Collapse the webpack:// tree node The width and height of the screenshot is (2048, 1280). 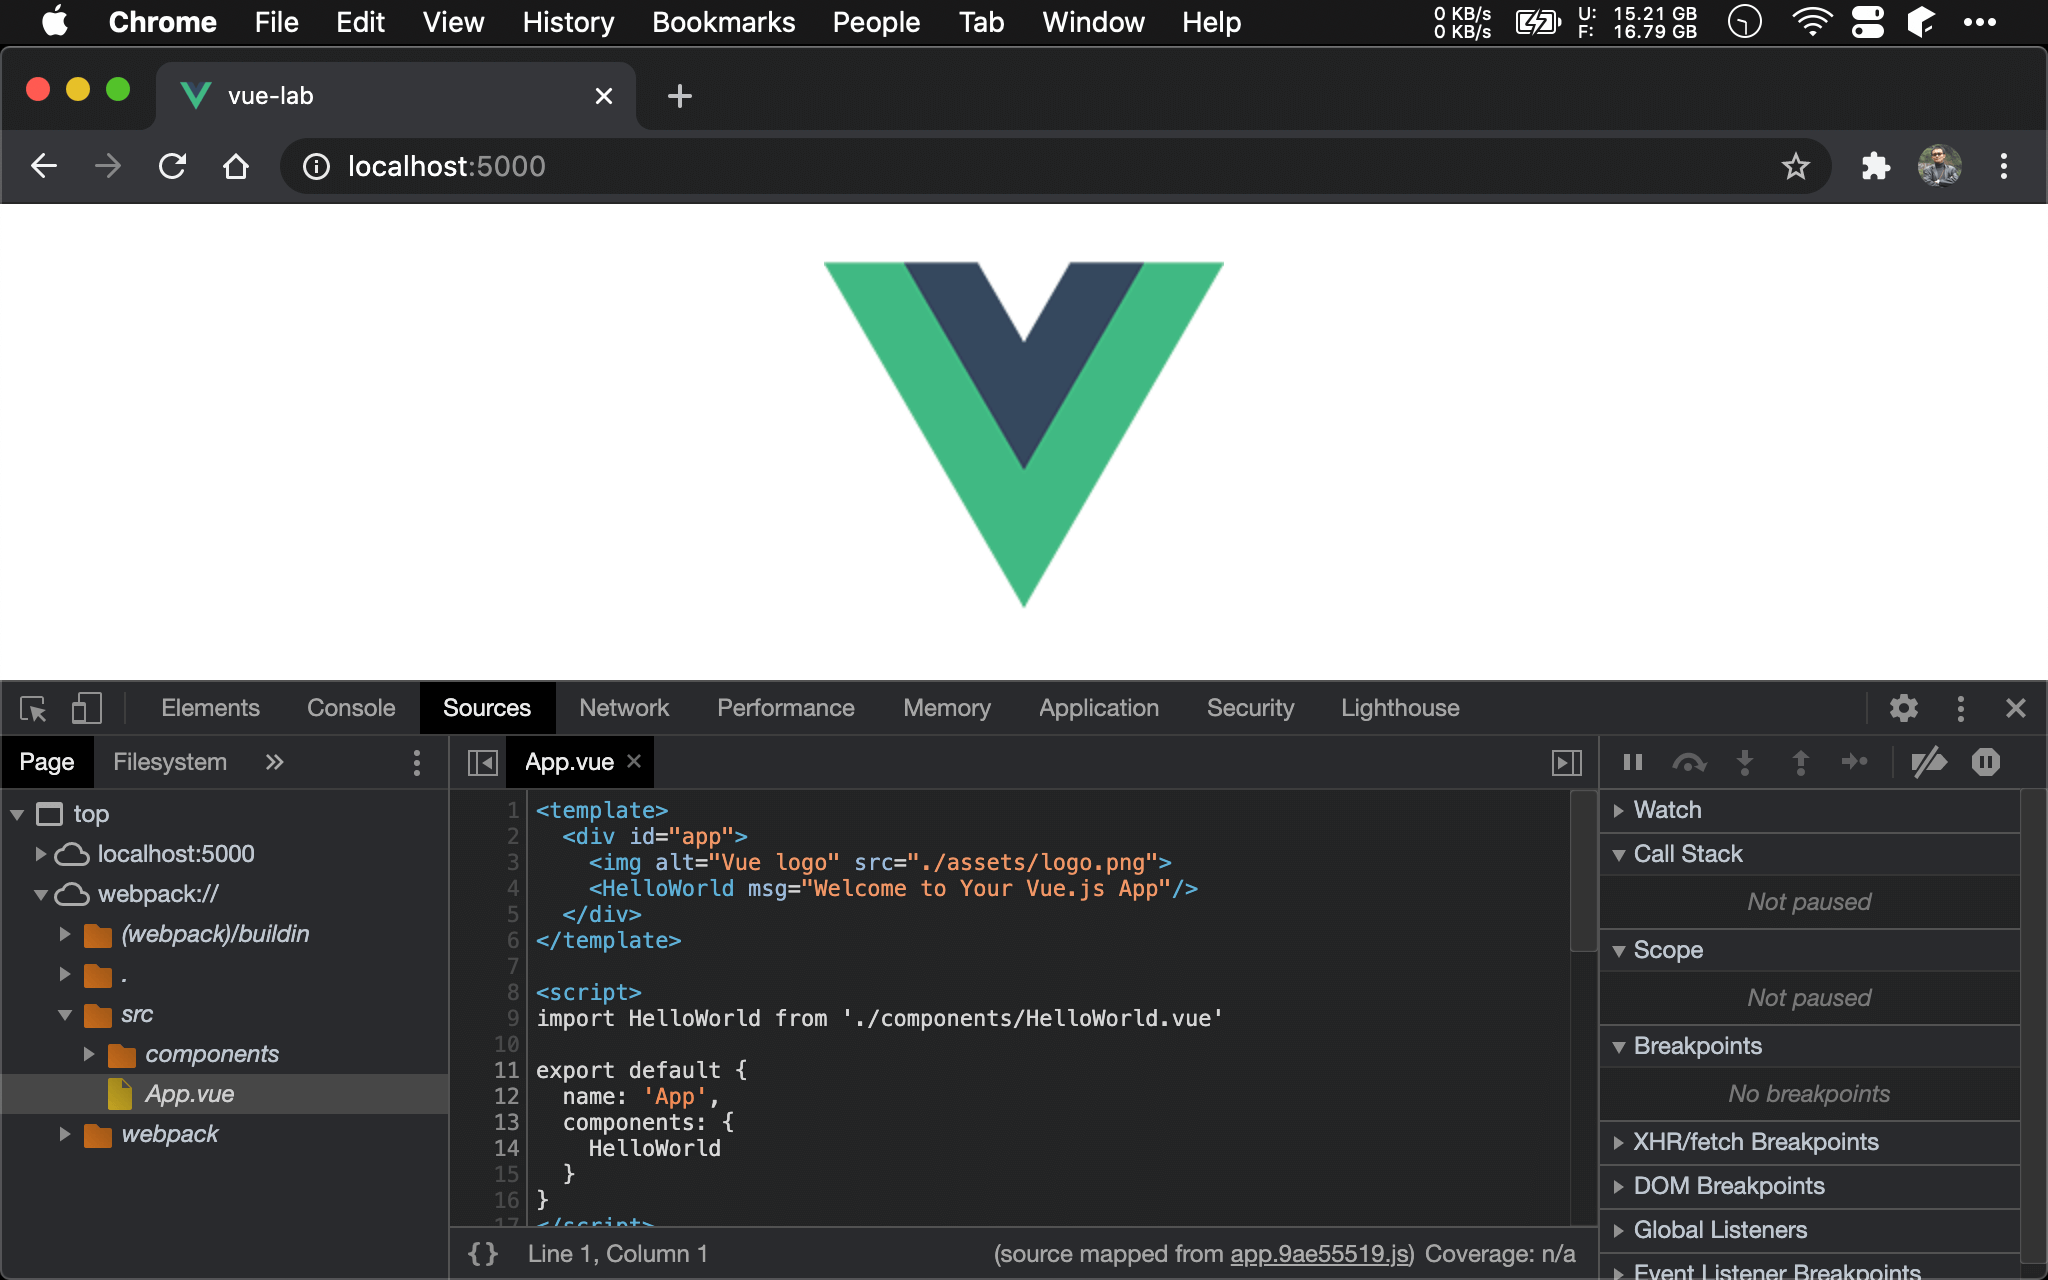coord(41,895)
